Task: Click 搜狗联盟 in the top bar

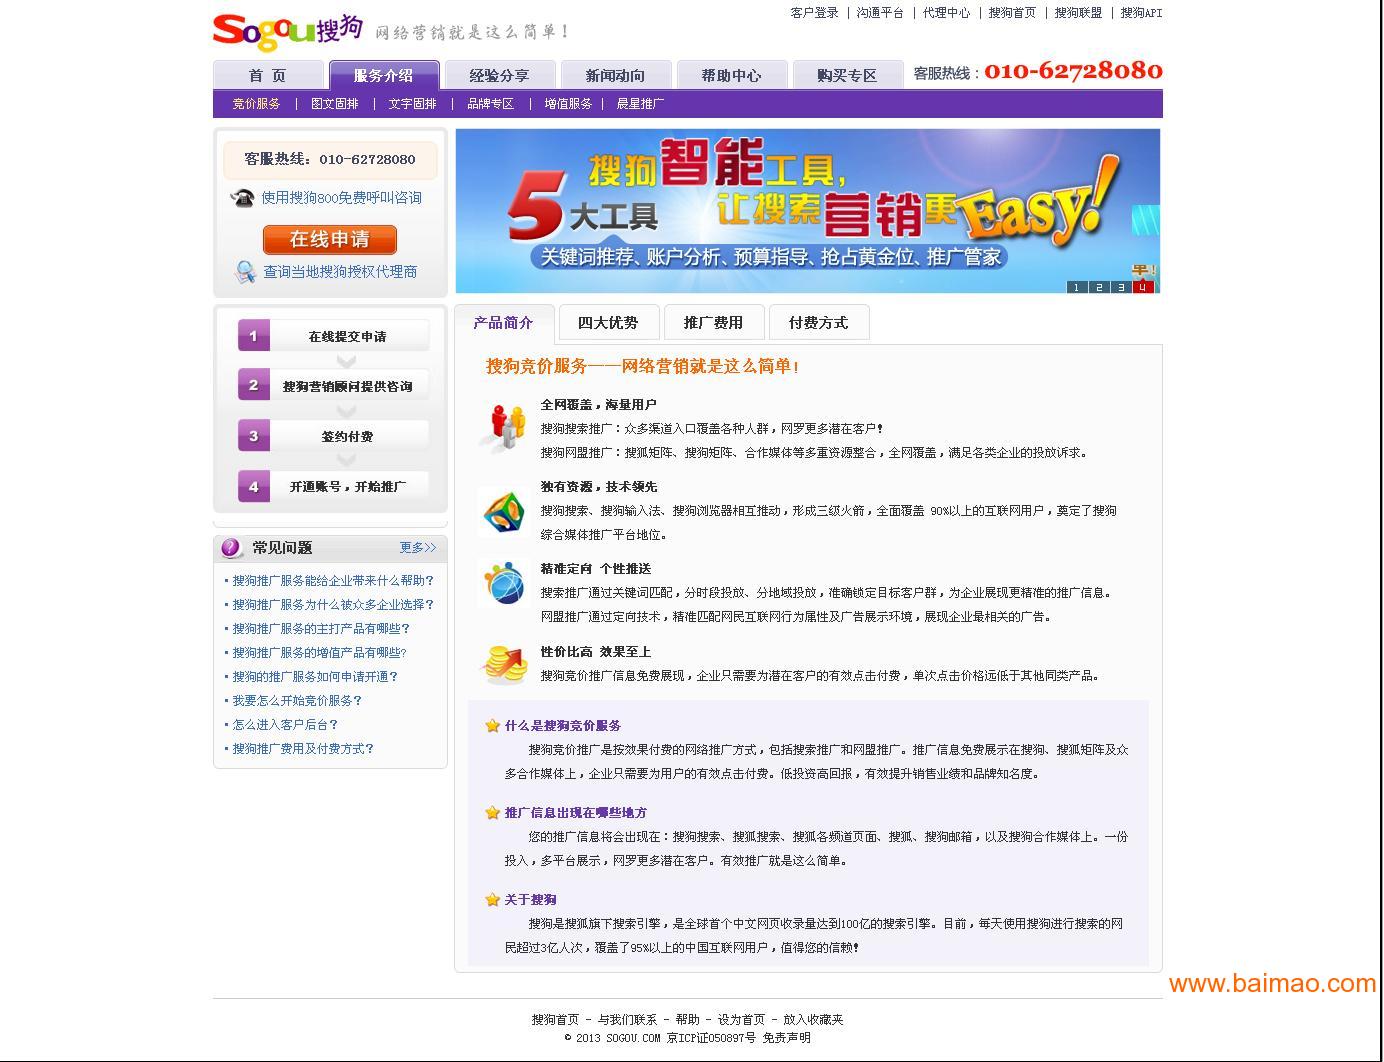Action: point(1078,13)
